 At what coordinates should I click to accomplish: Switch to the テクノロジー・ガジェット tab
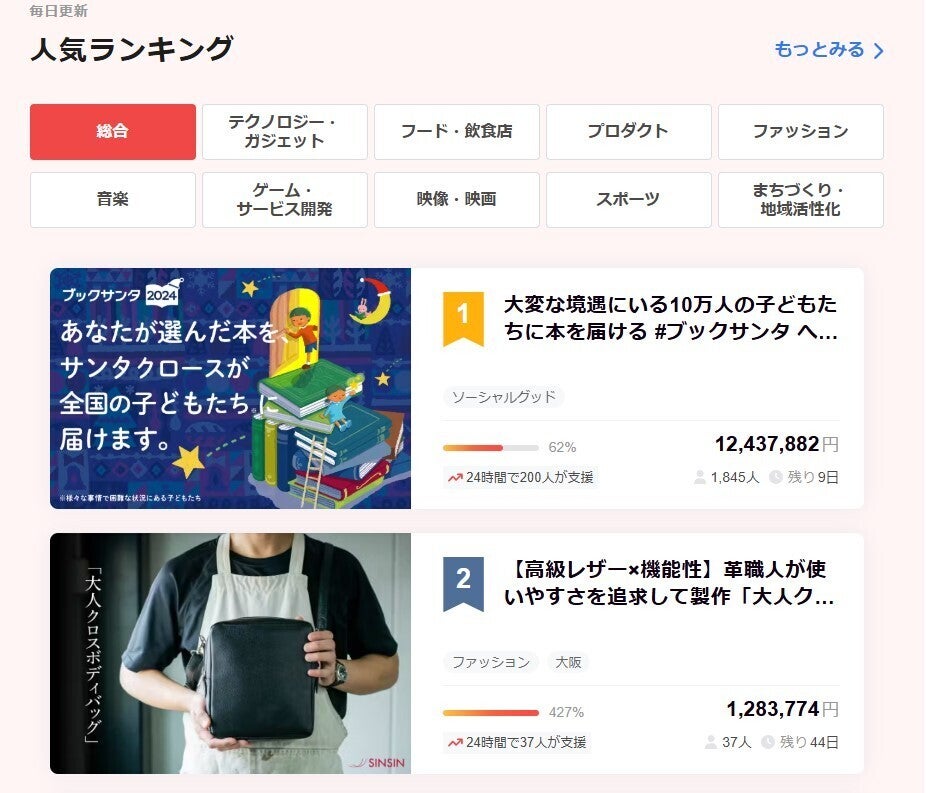coord(285,132)
